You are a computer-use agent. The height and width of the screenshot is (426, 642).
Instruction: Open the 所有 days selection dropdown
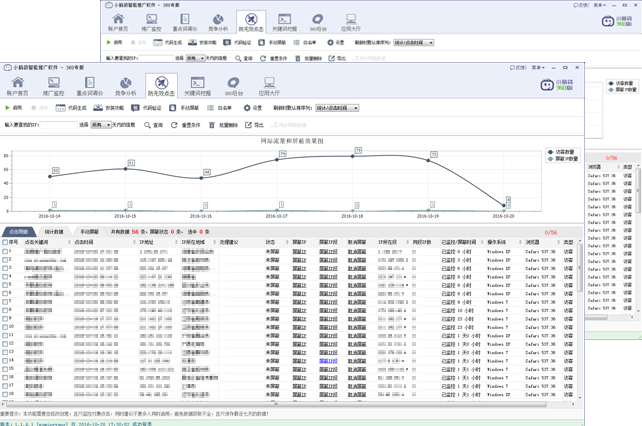99,125
